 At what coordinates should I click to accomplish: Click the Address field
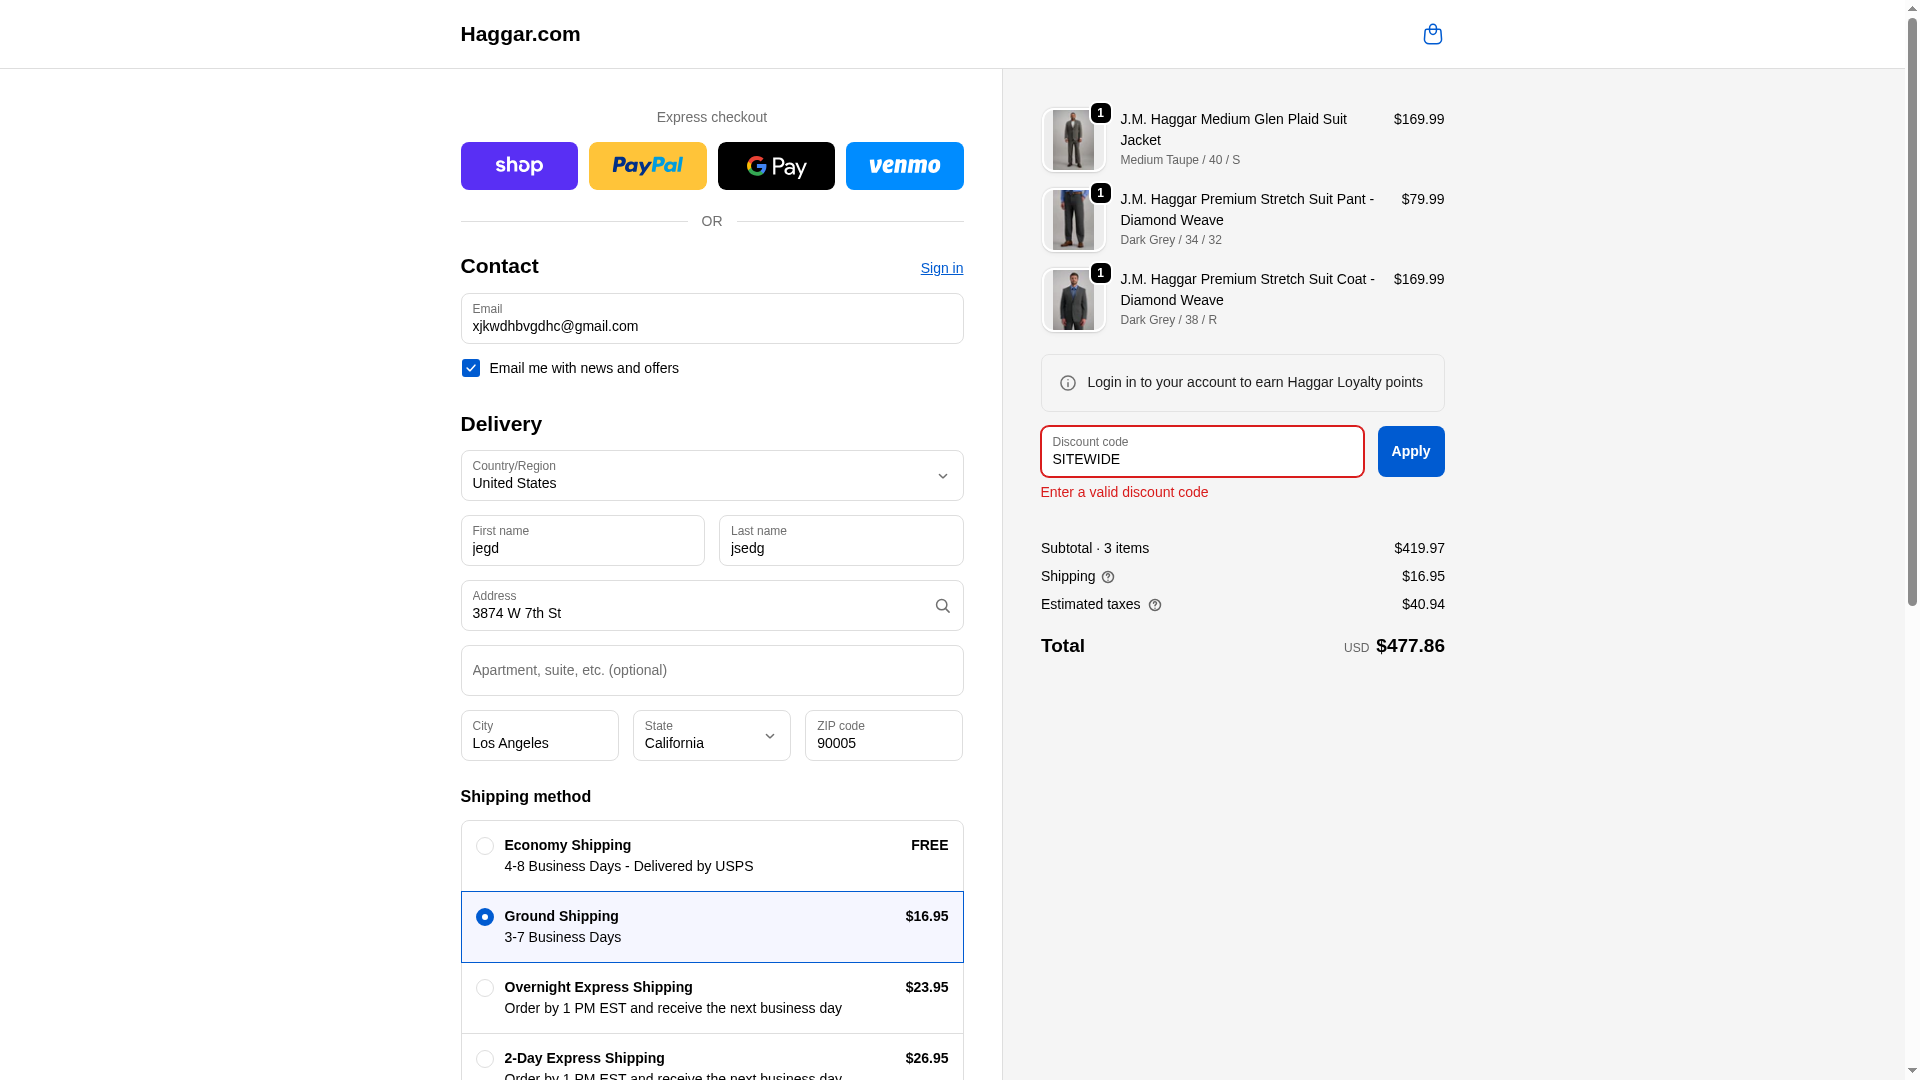click(712, 606)
